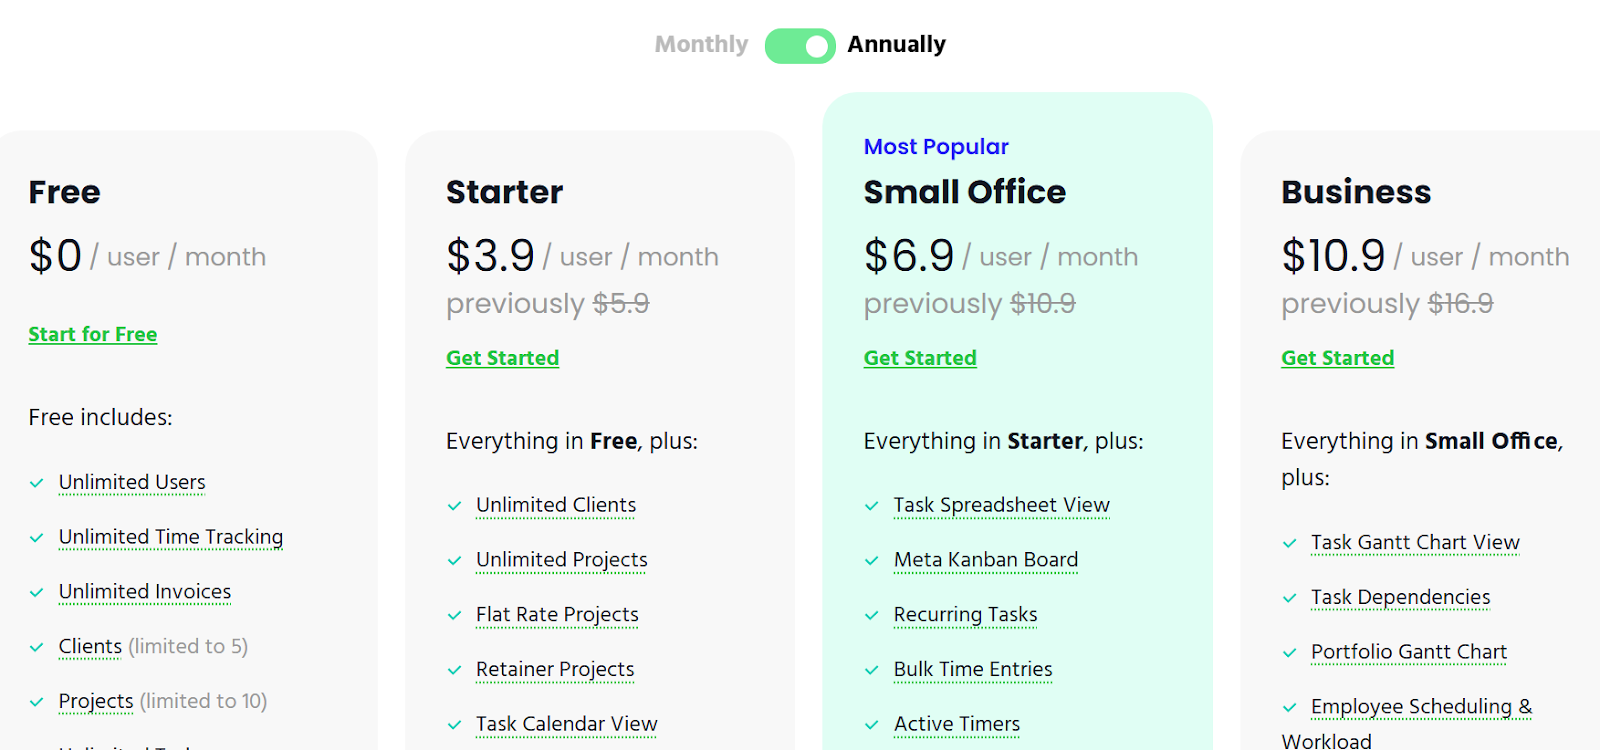Click checkmark icon beside Unlimited Invoices
This screenshot has height=750, width=1600.
click(37, 592)
